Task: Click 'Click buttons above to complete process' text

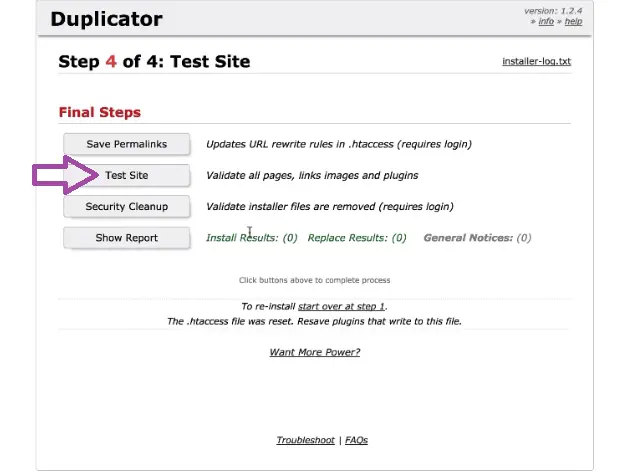Action: (x=314, y=280)
